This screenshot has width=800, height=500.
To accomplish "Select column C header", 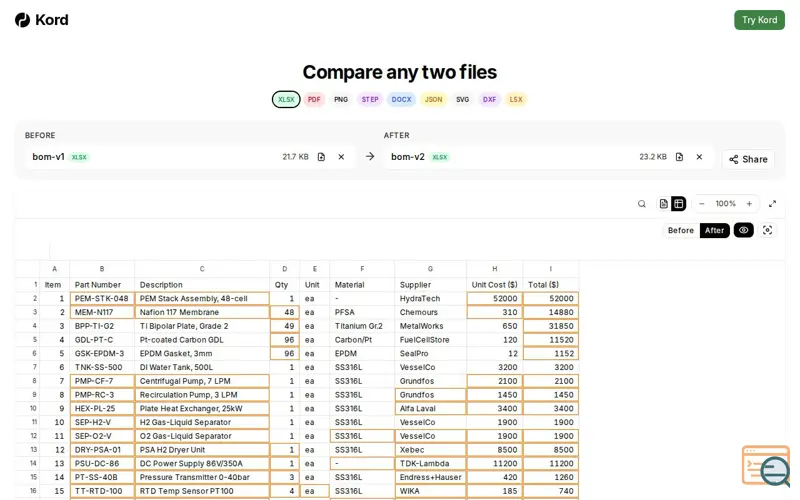I will 202,269.
